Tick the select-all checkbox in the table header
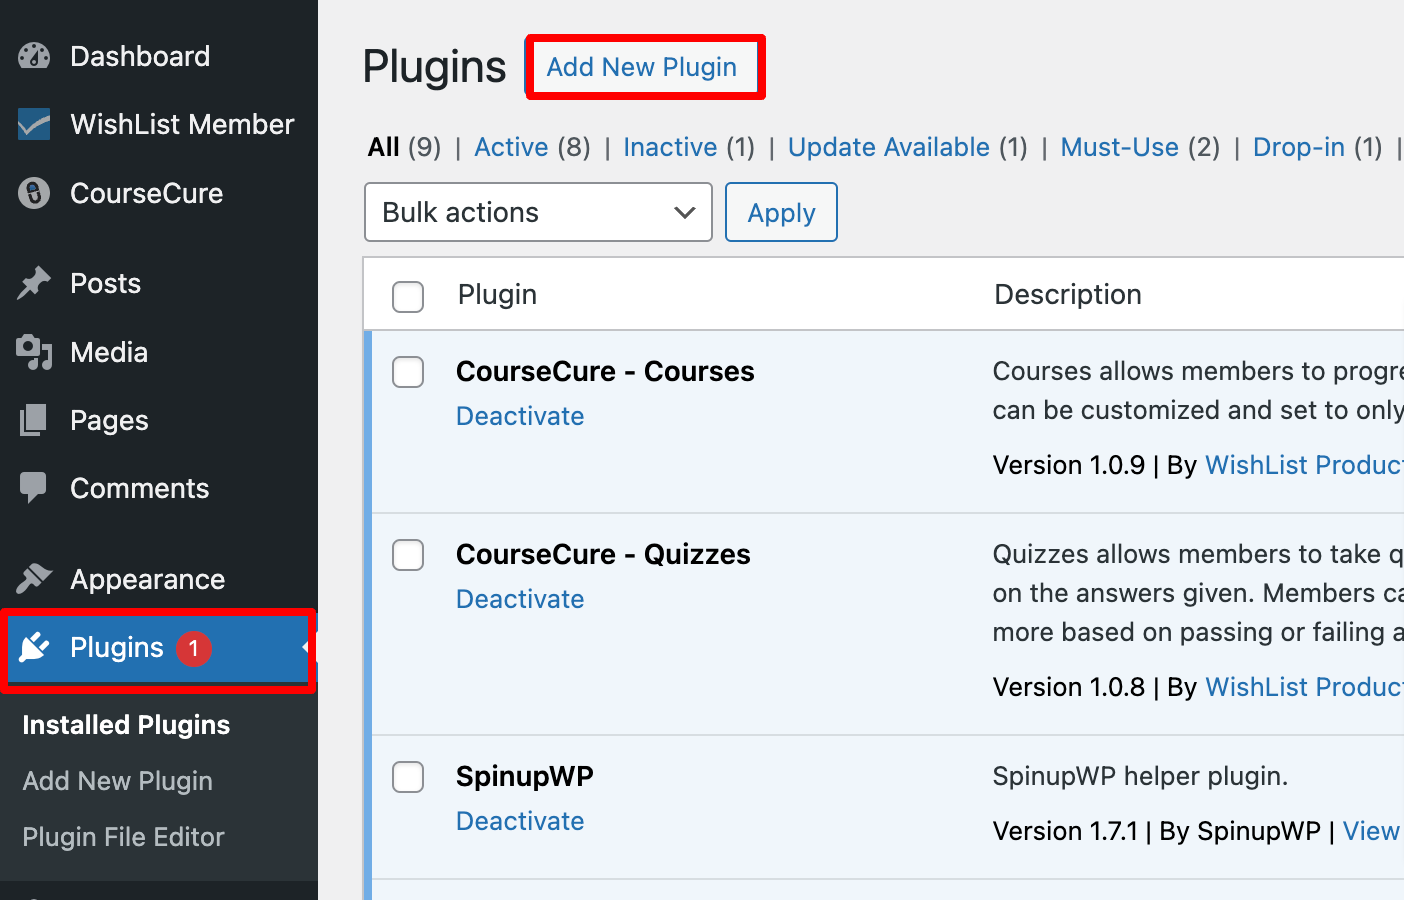This screenshot has height=900, width=1404. [408, 296]
